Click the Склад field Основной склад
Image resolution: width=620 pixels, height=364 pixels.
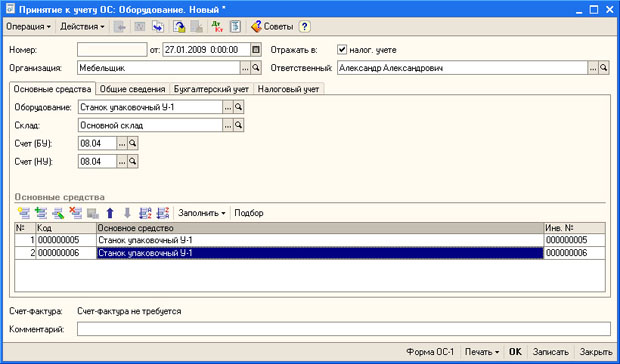pos(150,125)
